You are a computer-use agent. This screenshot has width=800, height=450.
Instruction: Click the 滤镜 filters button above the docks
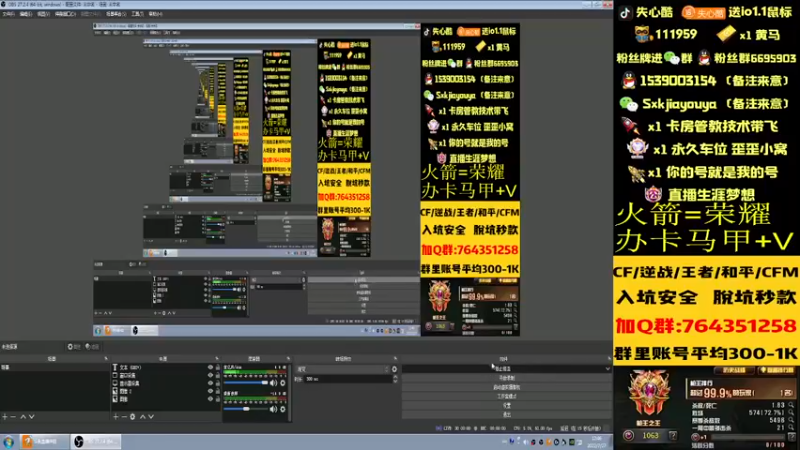coord(92,347)
